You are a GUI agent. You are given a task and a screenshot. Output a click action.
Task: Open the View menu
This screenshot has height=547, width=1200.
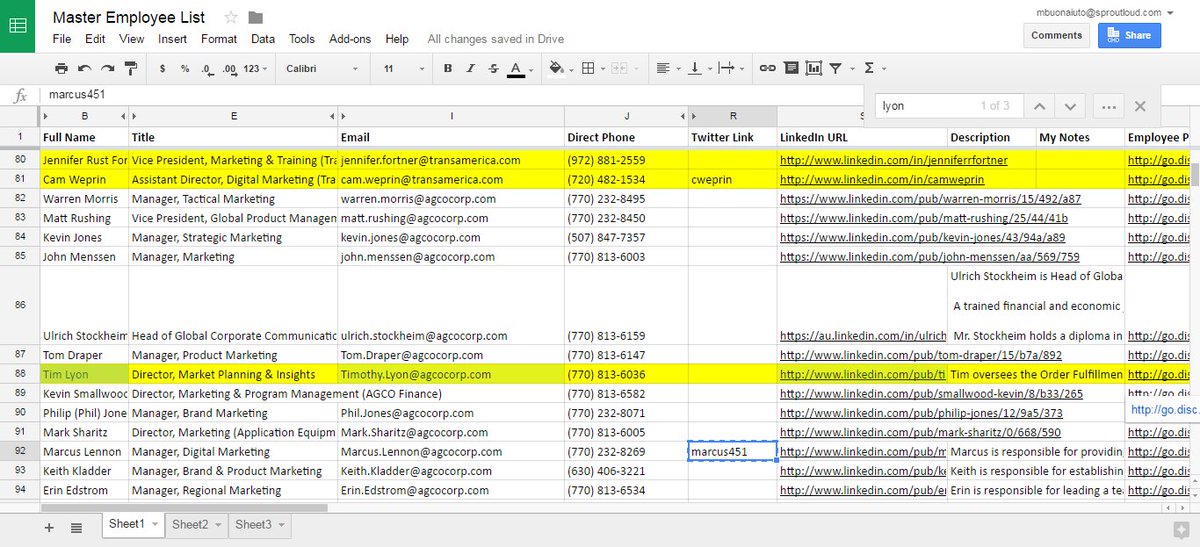pyautogui.click(x=131, y=39)
